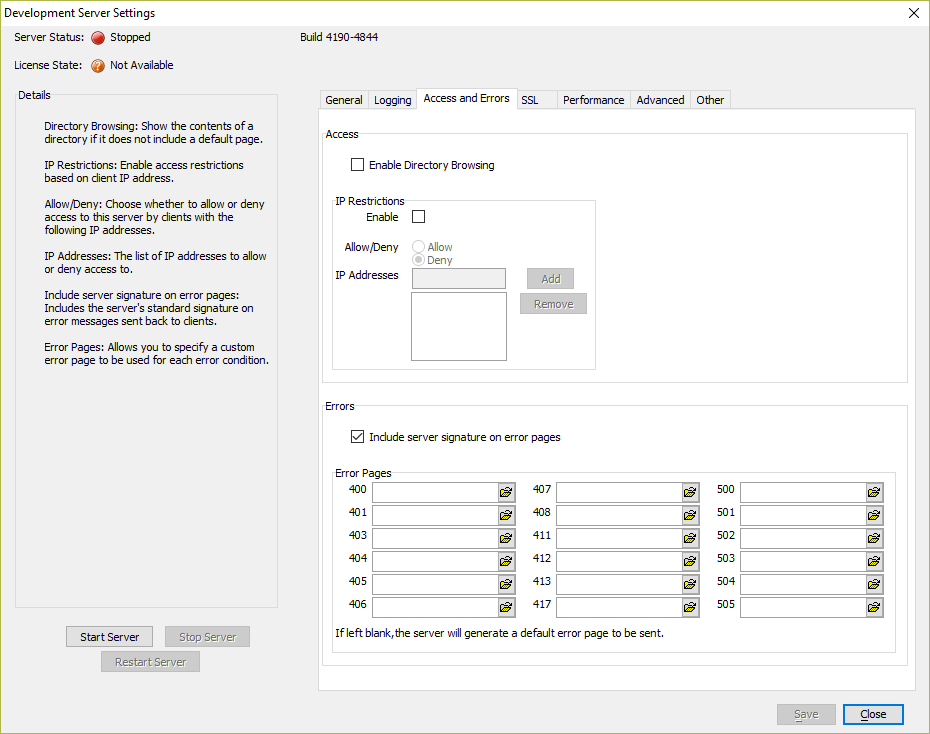The height and width of the screenshot is (734, 930).
Task: Click the Close button
Action: coord(873,714)
